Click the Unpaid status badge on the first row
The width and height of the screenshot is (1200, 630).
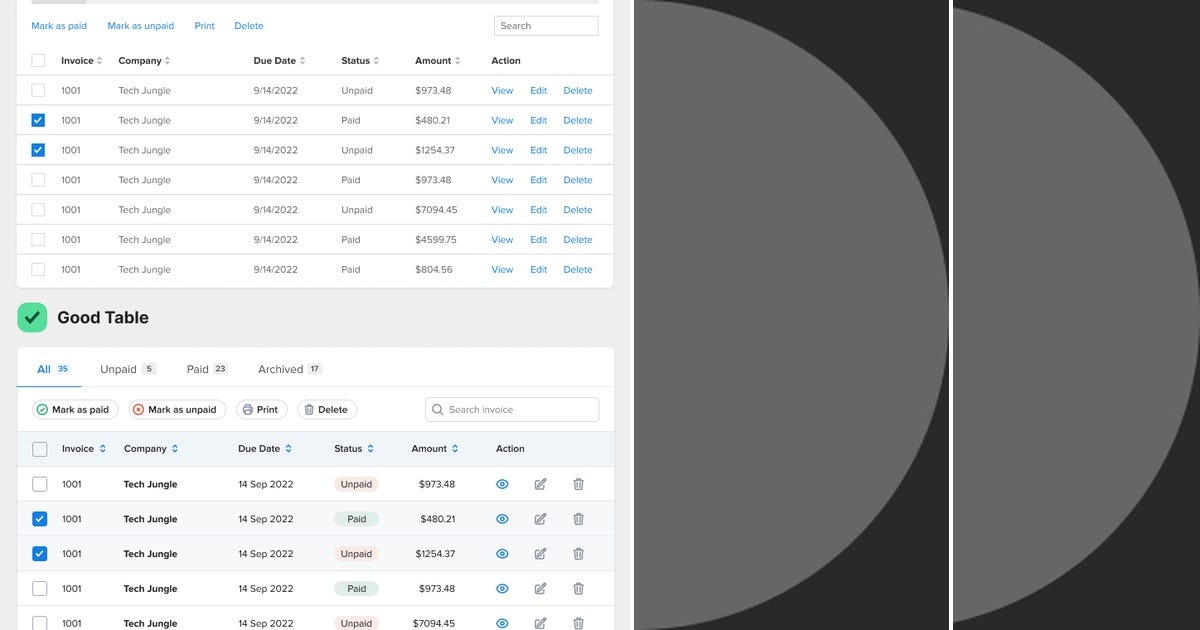[356, 484]
